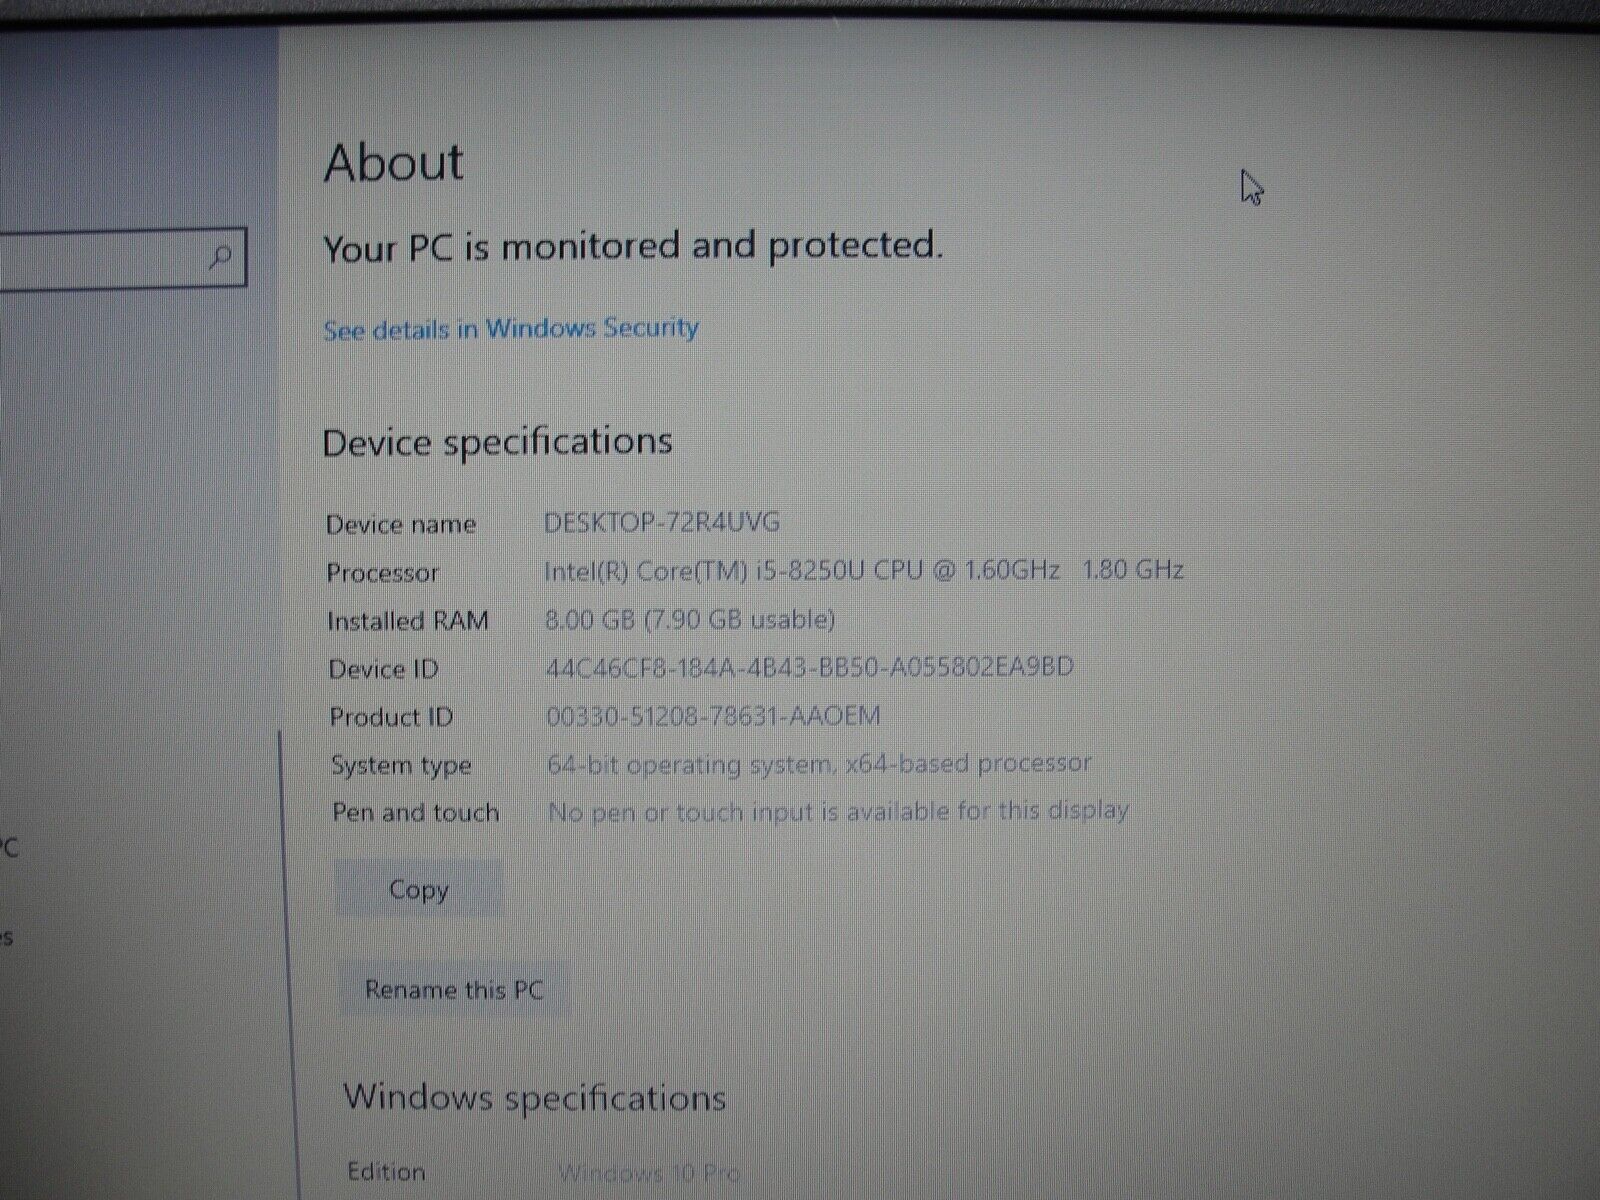
Task: Click the Windows 10 Pro edition value
Action: [650, 1172]
